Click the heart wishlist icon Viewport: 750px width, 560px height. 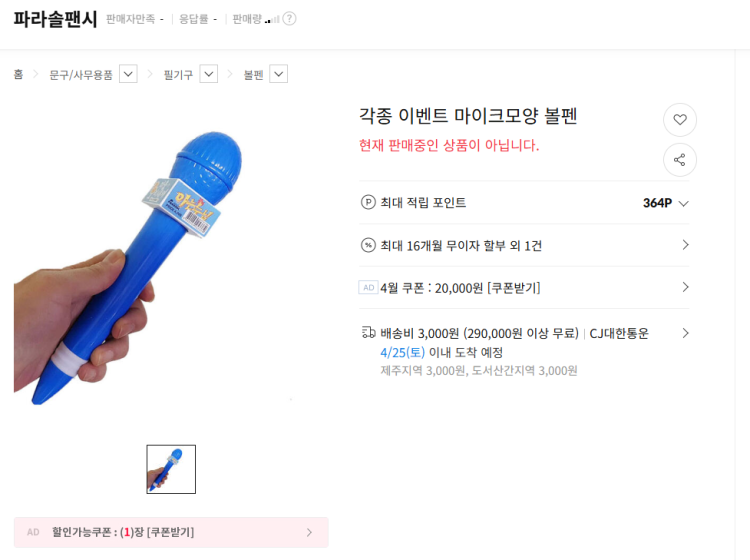[680, 120]
